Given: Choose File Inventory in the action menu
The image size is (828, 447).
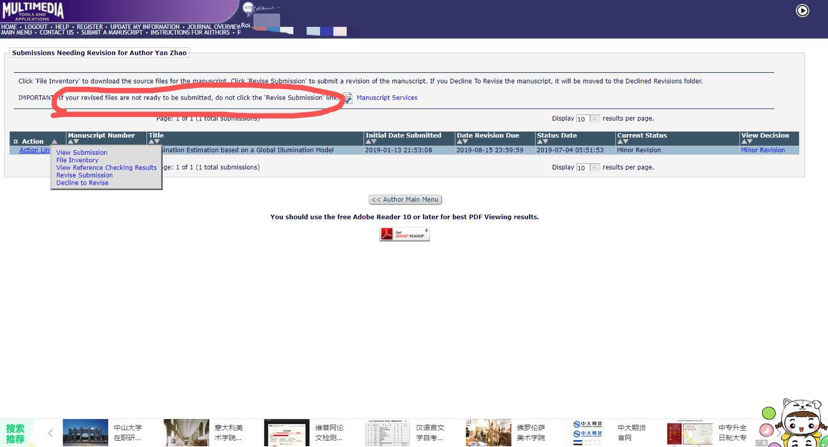Looking at the screenshot, I should point(77,160).
